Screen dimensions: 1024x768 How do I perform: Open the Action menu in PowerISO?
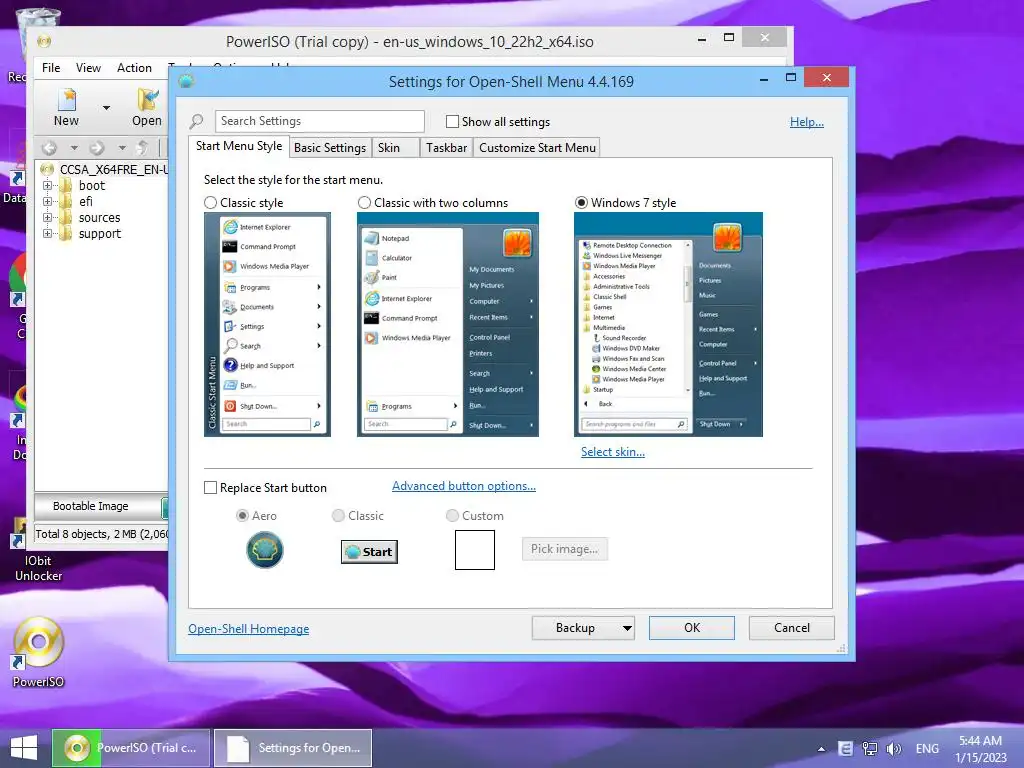[134, 68]
